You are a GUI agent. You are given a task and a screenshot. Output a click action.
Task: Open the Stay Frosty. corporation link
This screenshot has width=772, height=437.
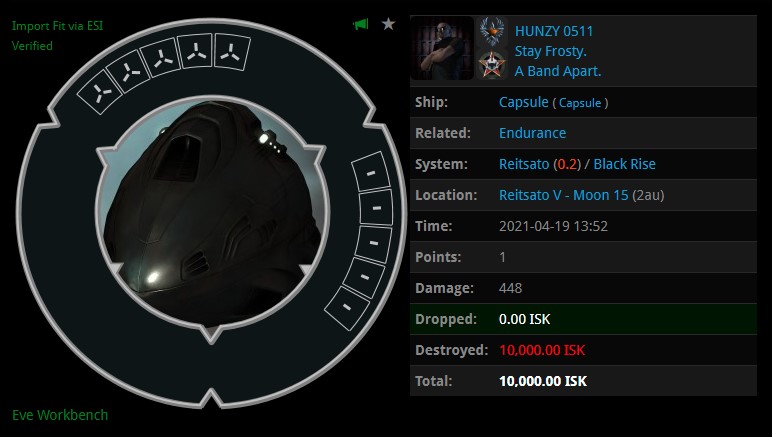coord(550,51)
